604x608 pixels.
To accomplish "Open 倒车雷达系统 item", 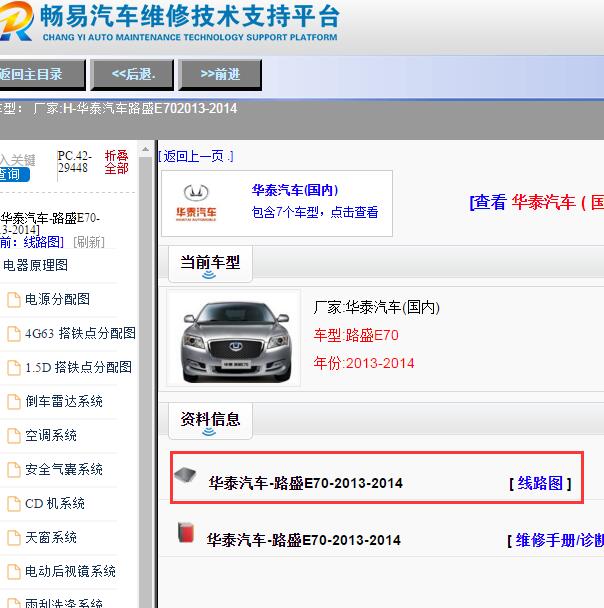I will click(64, 402).
